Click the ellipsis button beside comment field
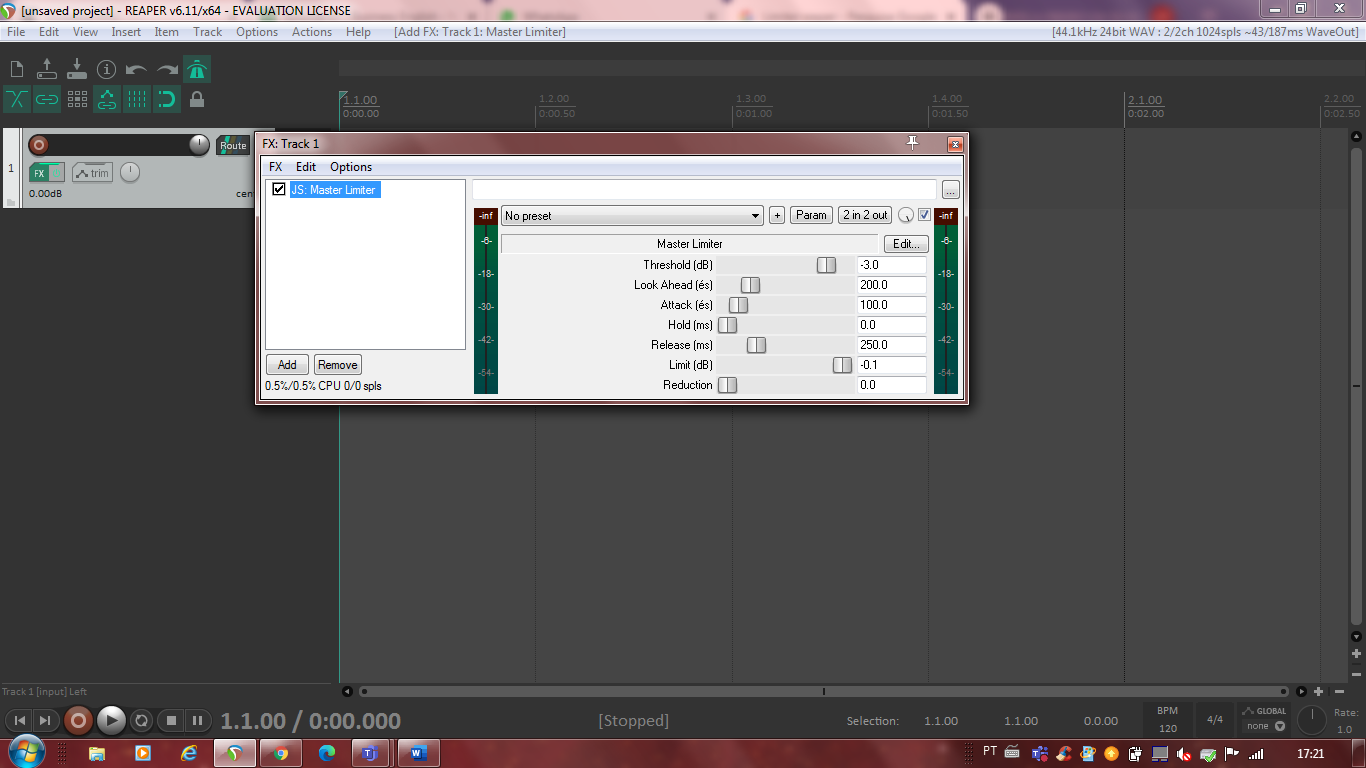This screenshot has width=1366, height=768. click(951, 189)
